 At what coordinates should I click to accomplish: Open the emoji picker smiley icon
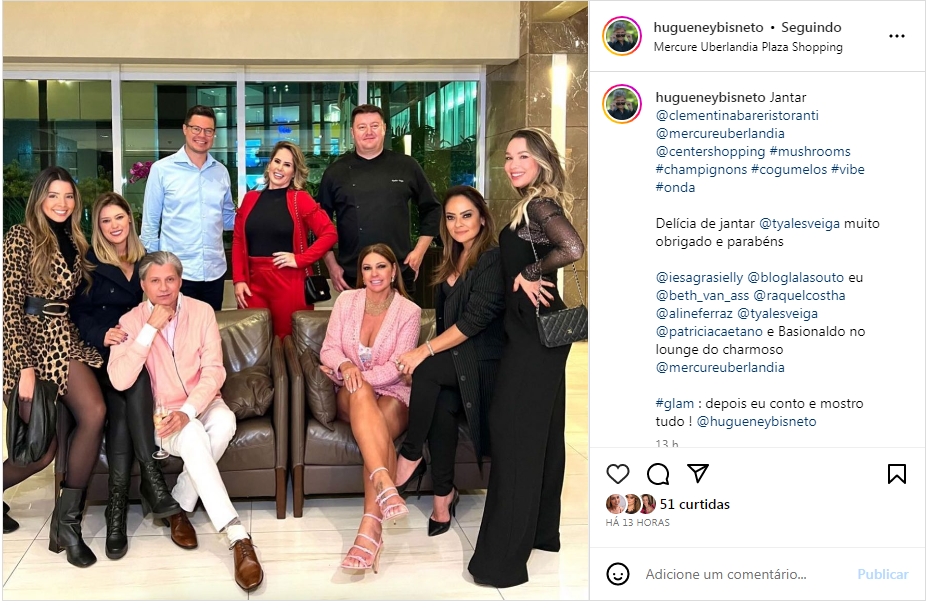(617, 574)
